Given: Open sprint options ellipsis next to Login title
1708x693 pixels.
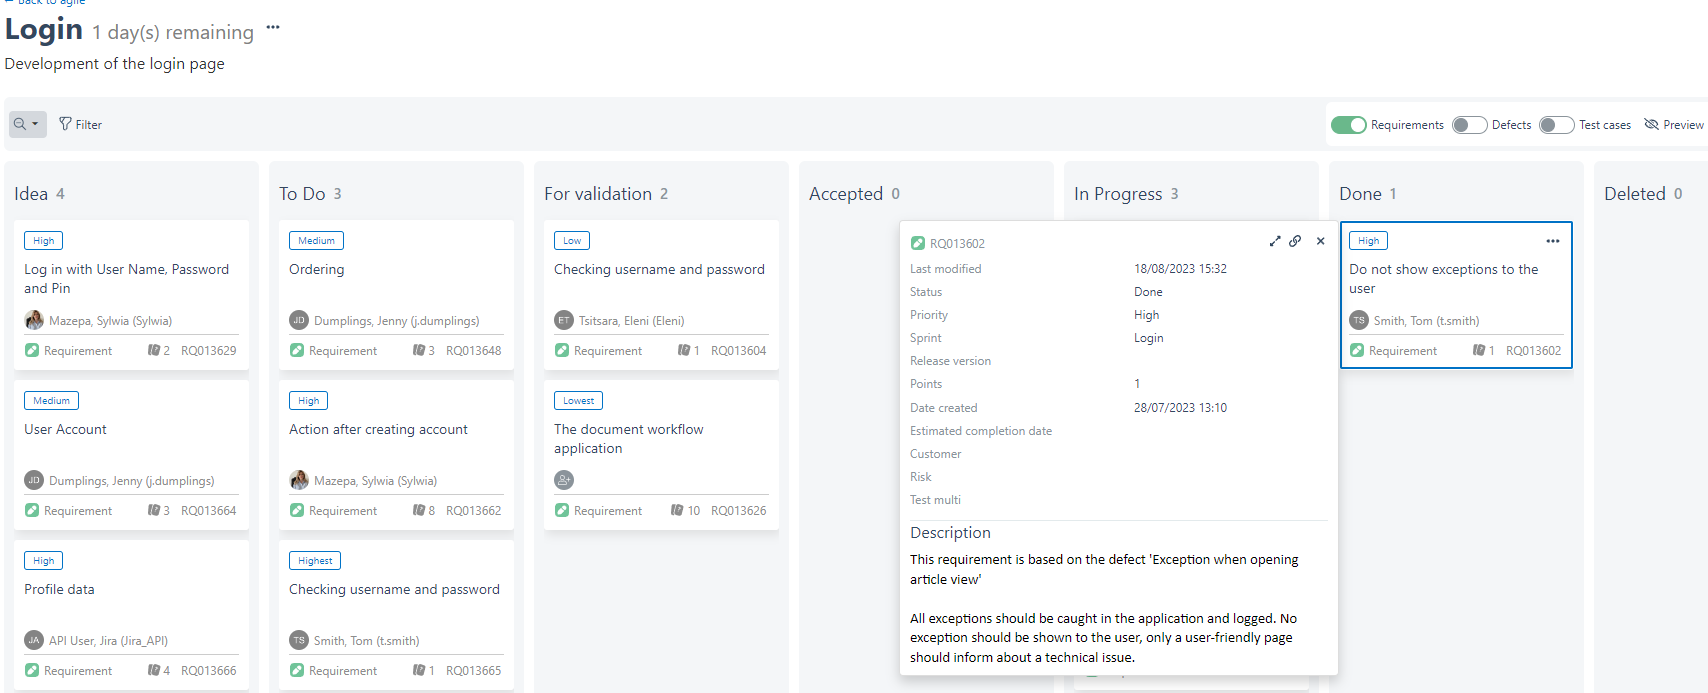Looking at the screenshot, I should 272,27.
